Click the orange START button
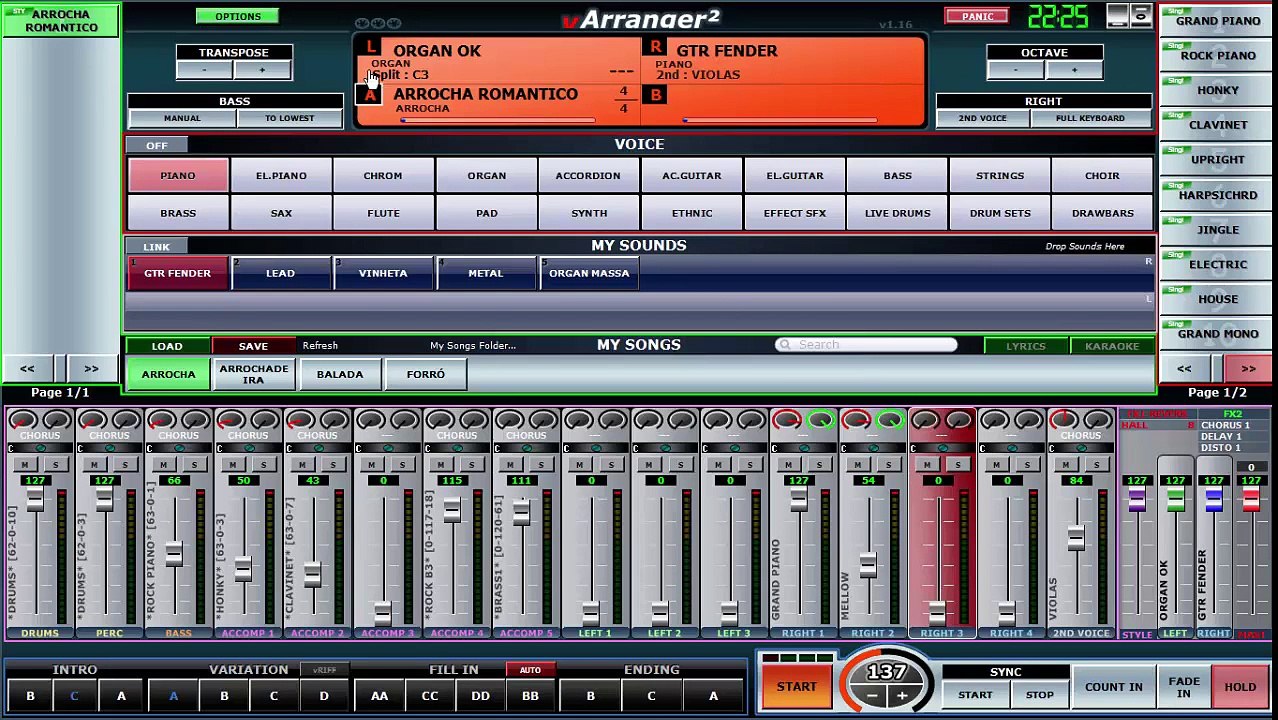The height and width of the screenshot is (720, 1278). click(x=797, y=687)
